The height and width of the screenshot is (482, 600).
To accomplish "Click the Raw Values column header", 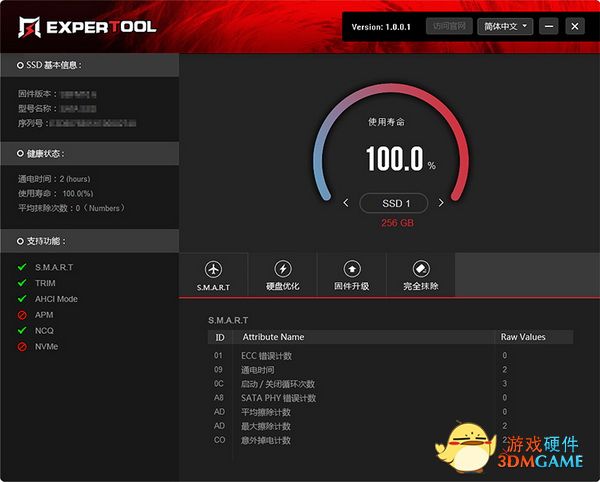I will [523, 337].
